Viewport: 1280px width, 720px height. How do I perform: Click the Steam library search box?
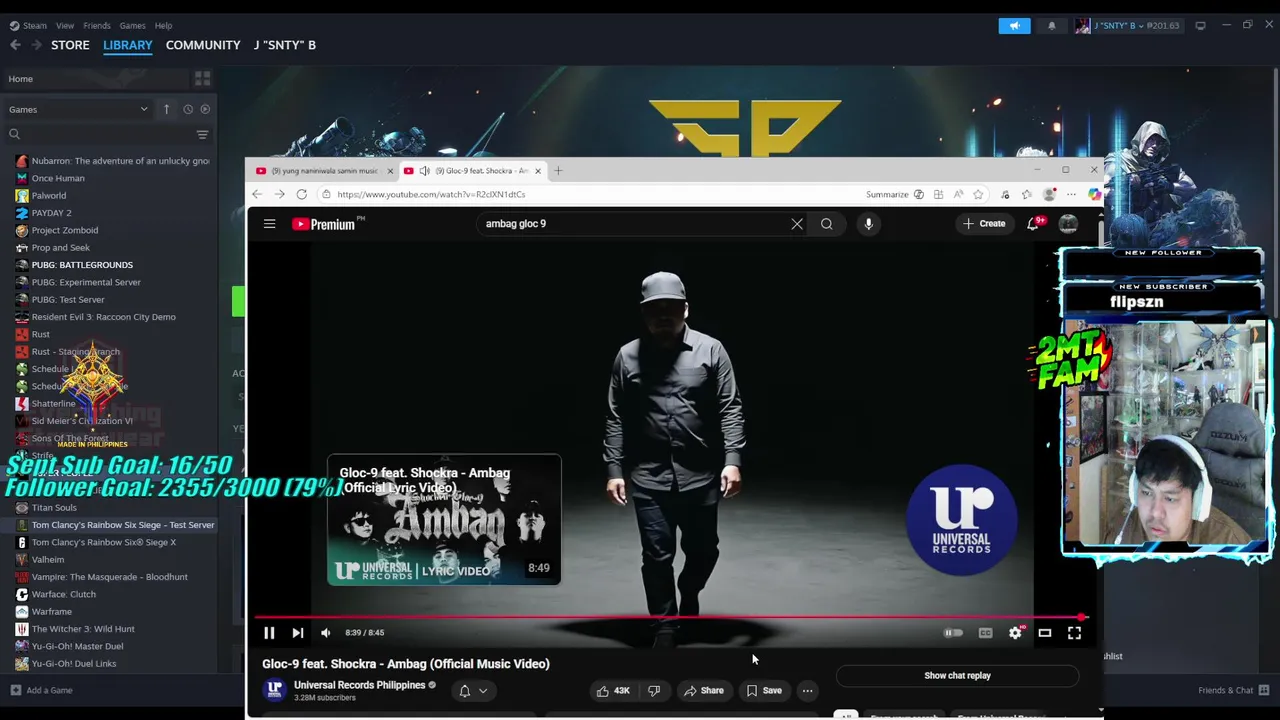point(100,134)
